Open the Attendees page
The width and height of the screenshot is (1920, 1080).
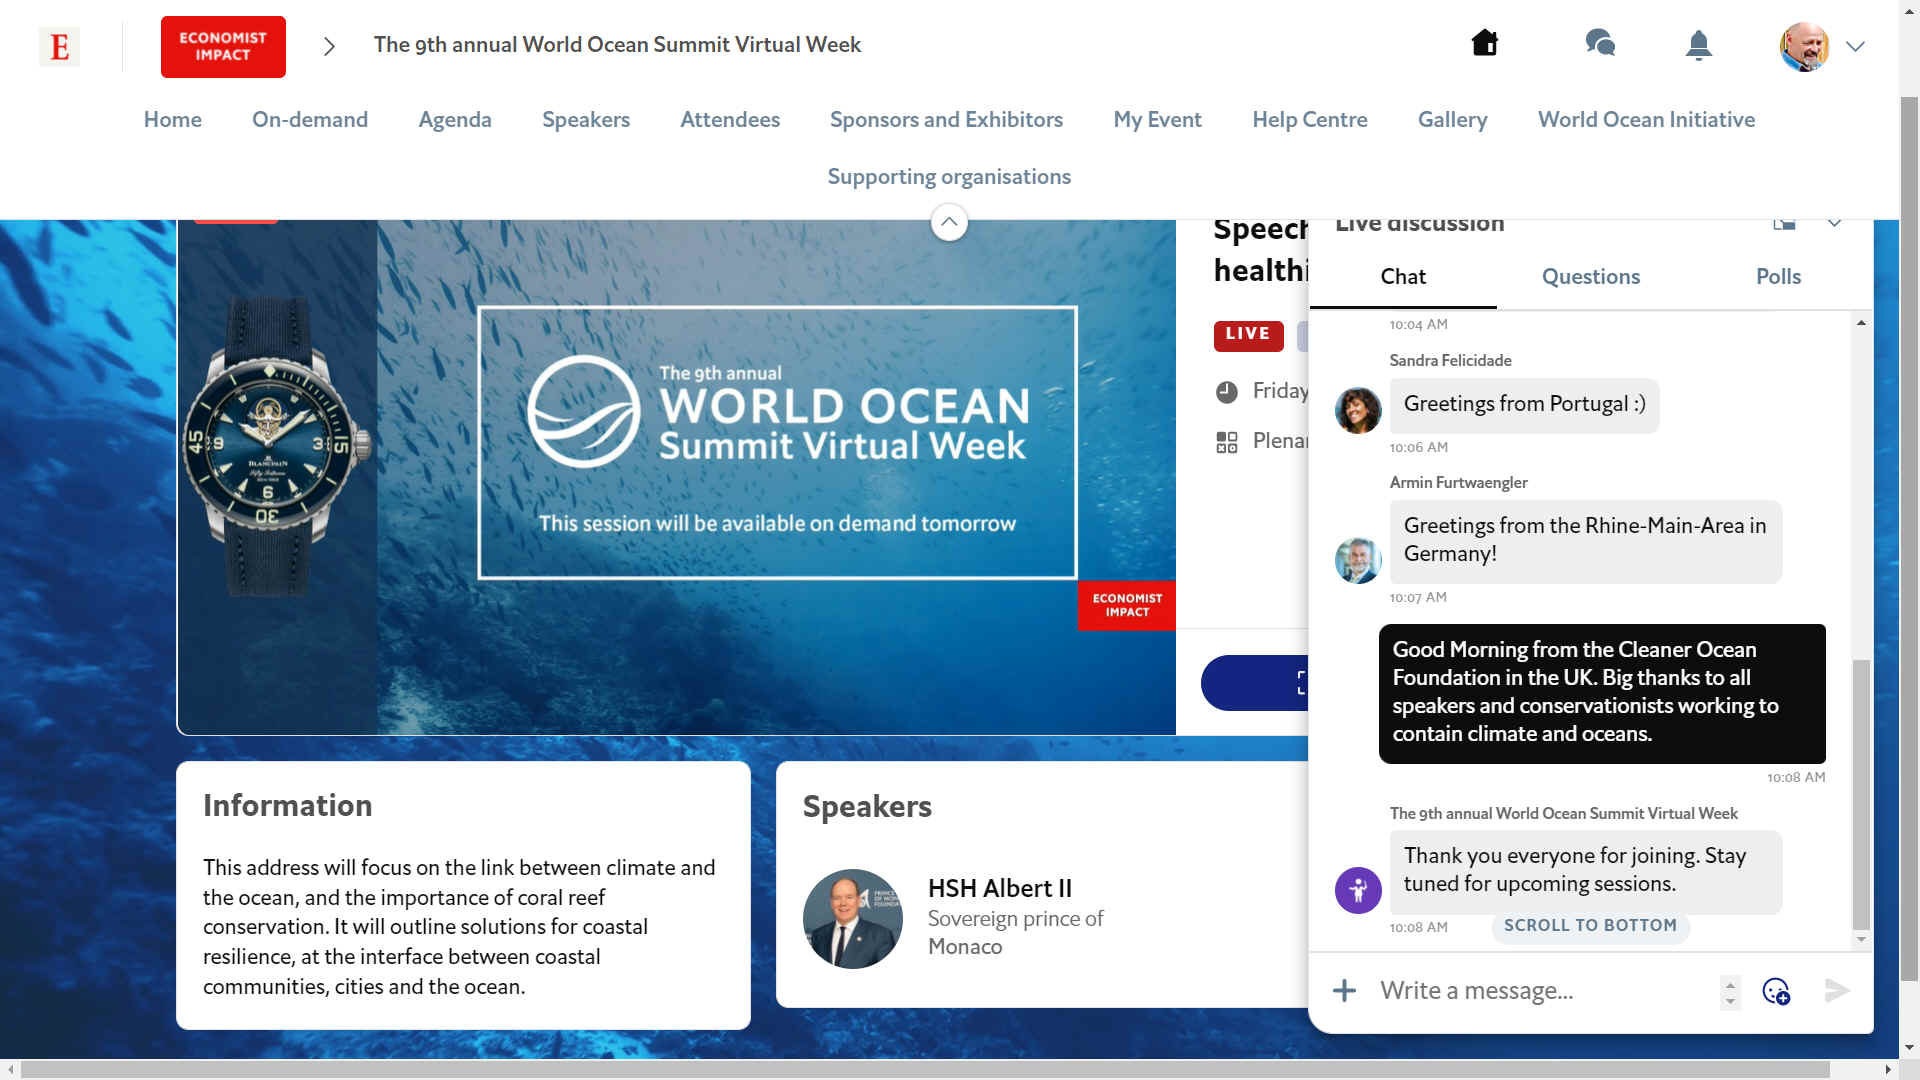pyautogui.click(x=730, y=120)
